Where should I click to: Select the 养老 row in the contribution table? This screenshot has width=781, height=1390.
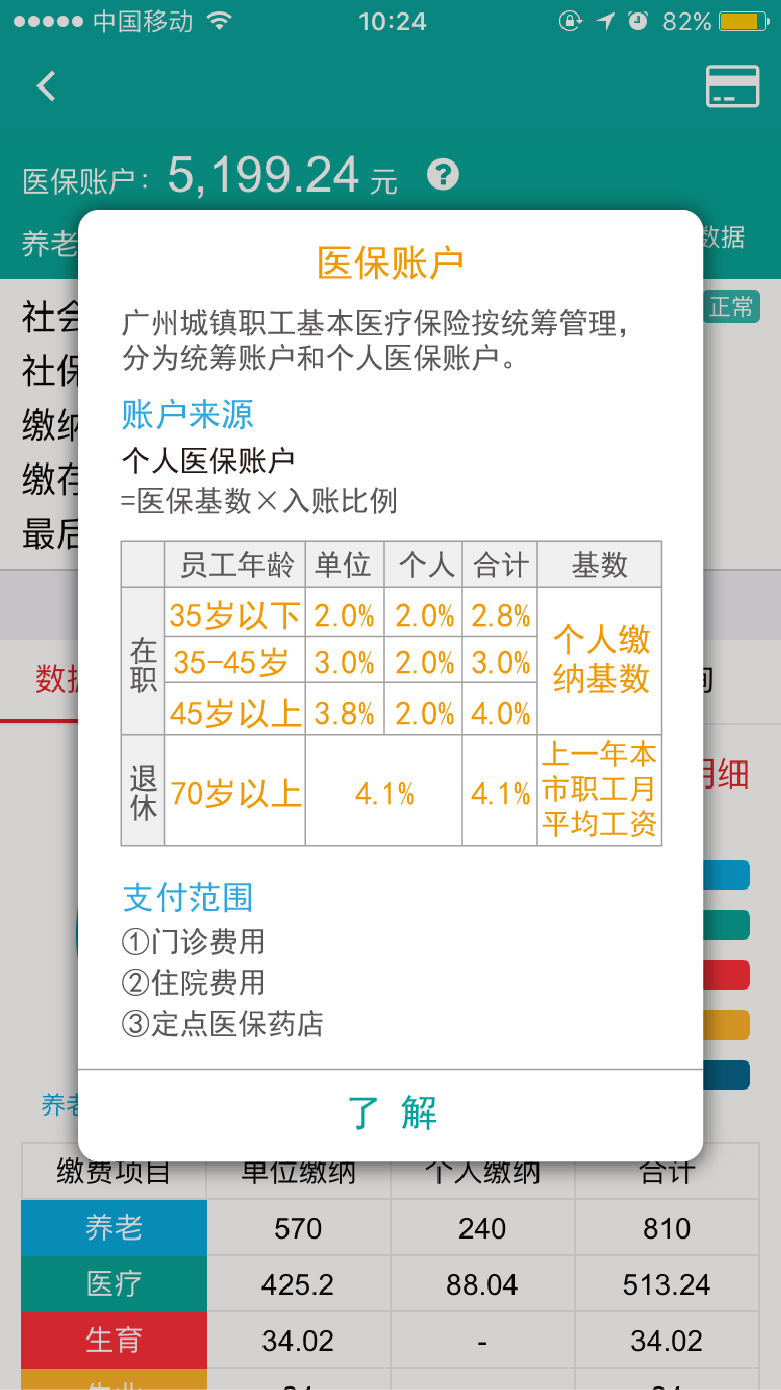113,1227
